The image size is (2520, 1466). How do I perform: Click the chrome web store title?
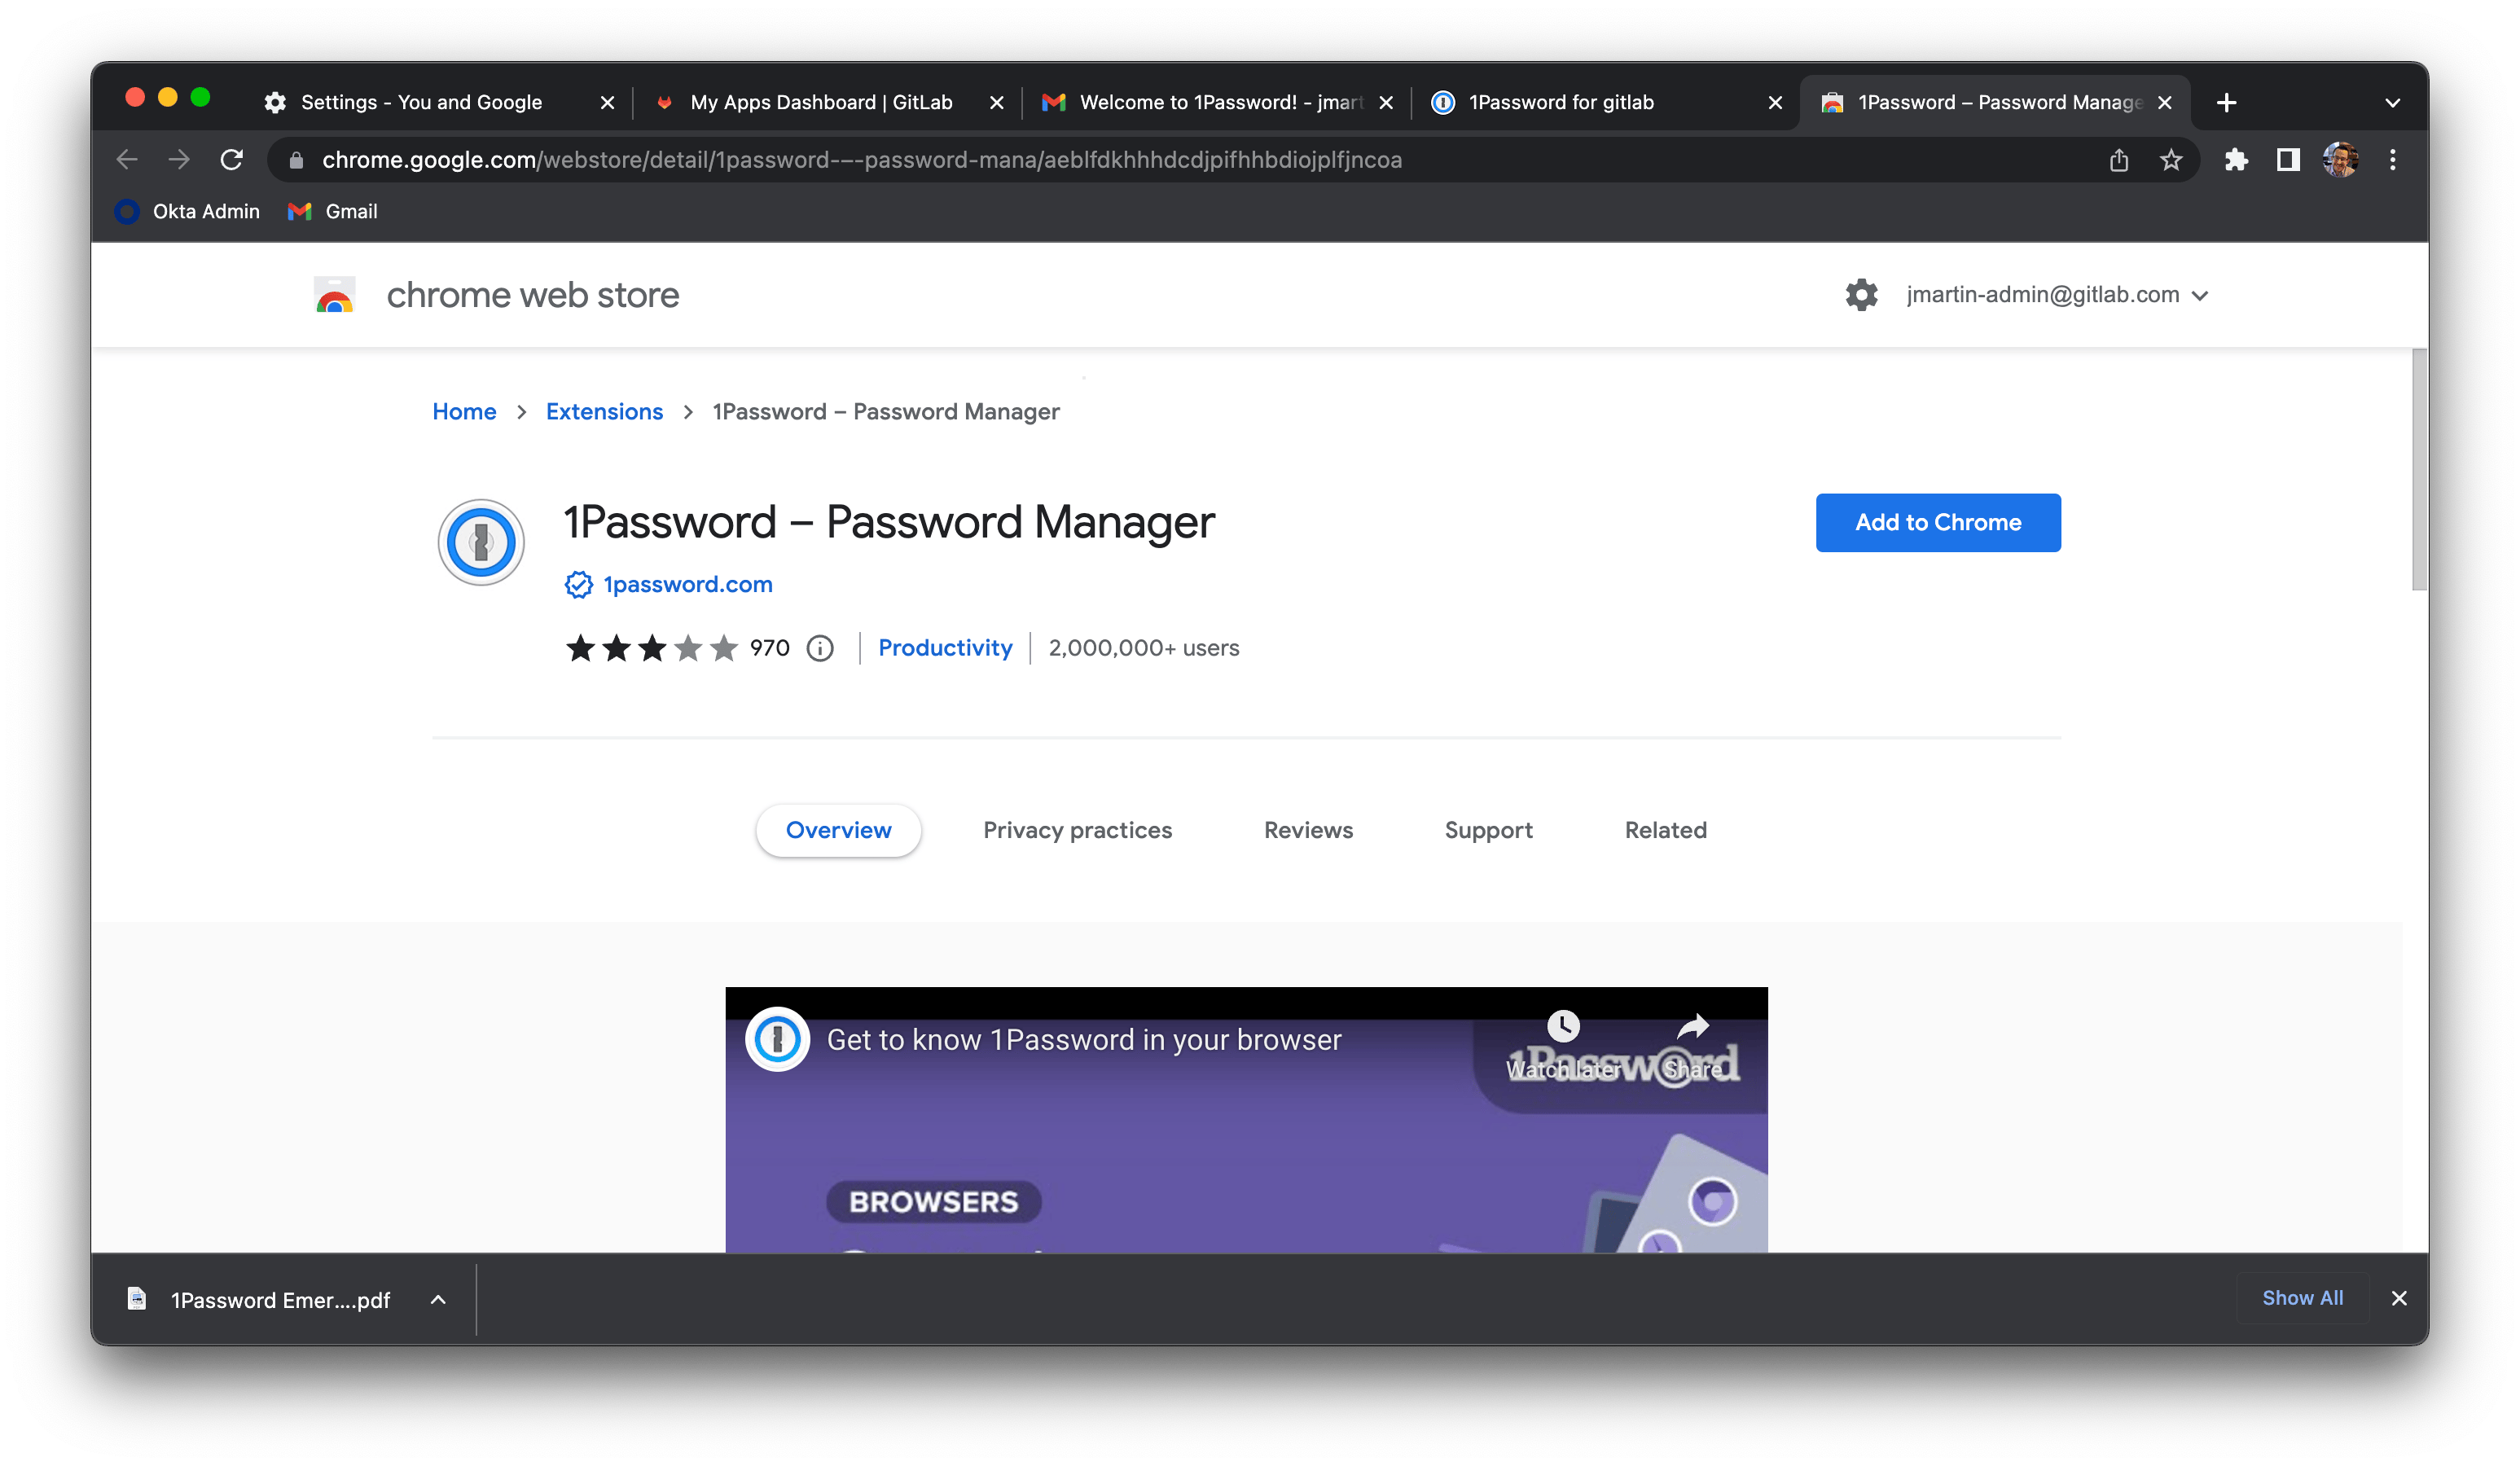(x=533, y=295)
